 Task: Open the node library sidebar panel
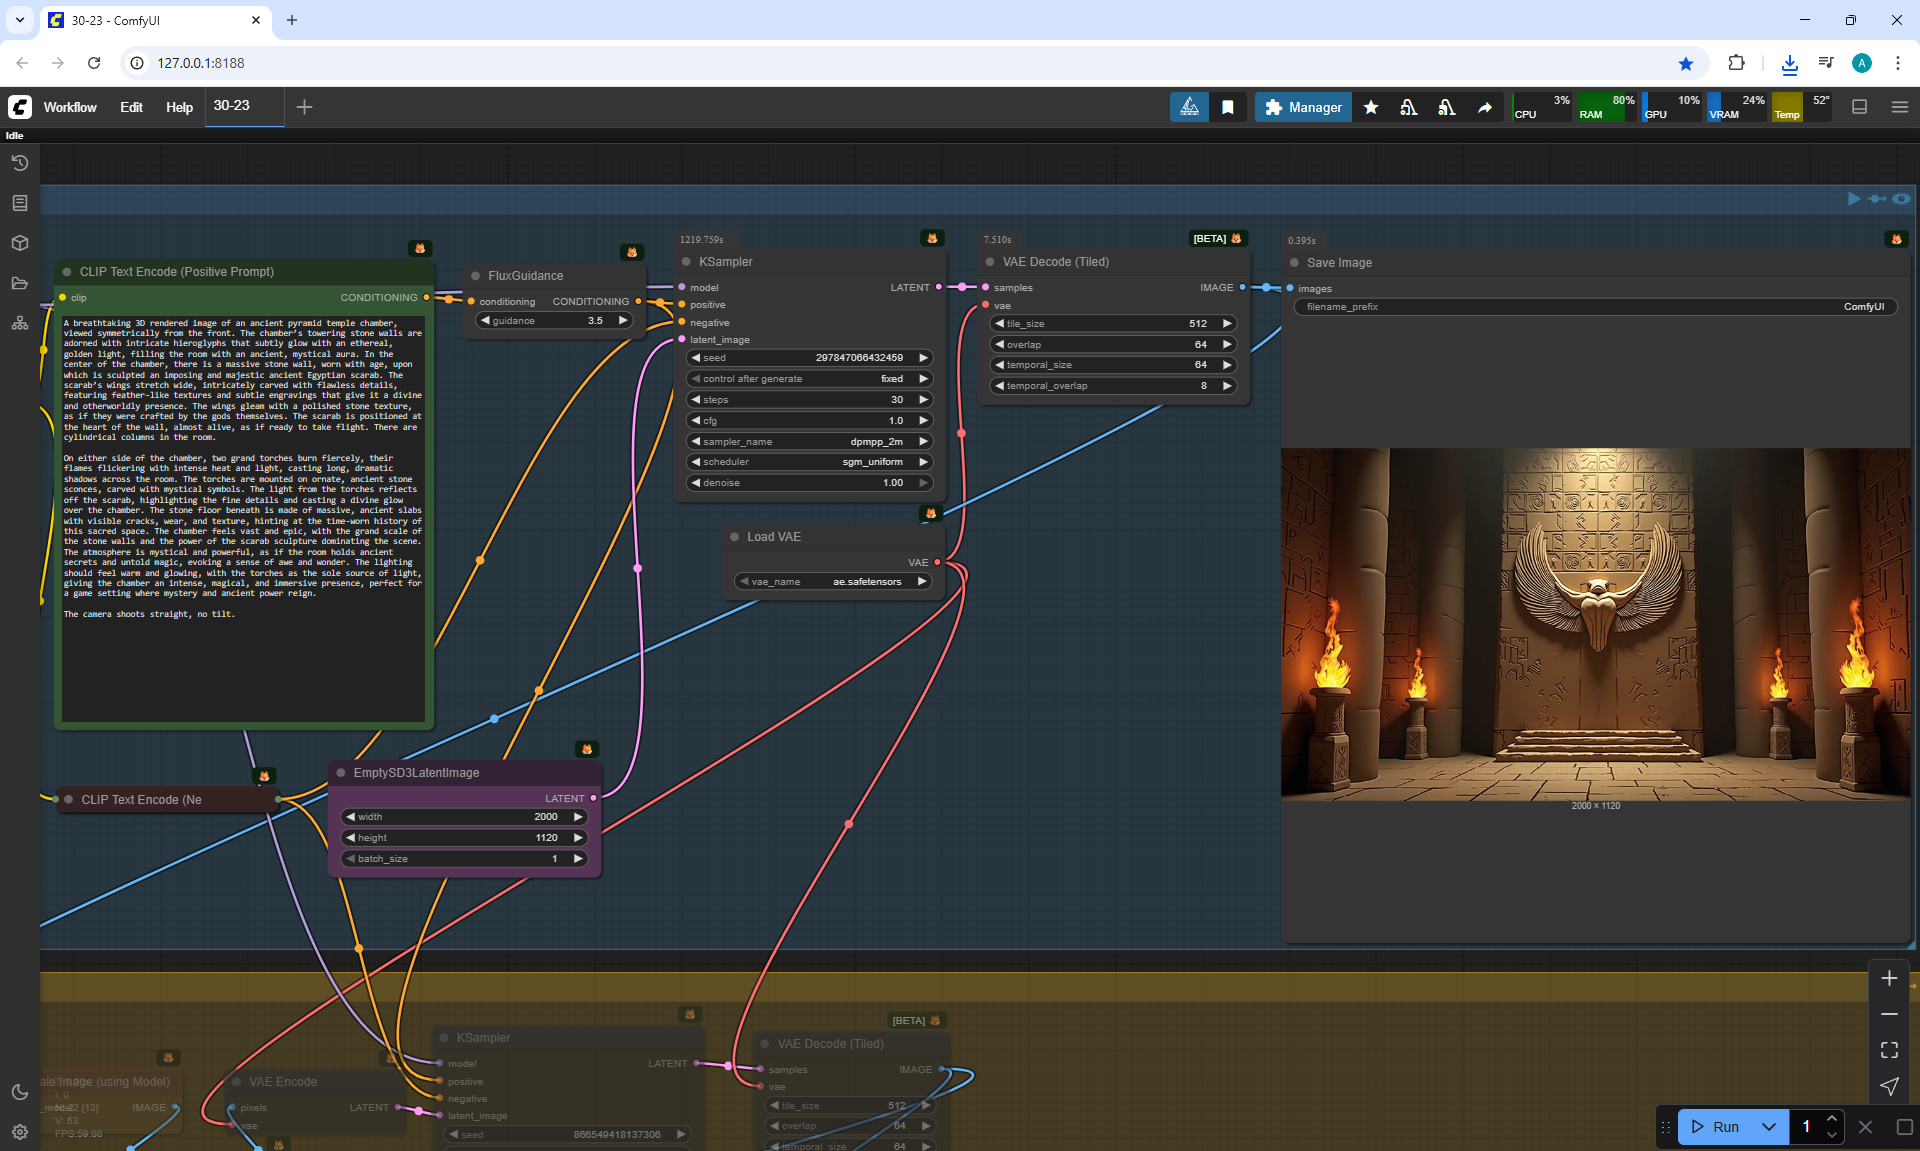pyautogui.click(x=20, y=203)
